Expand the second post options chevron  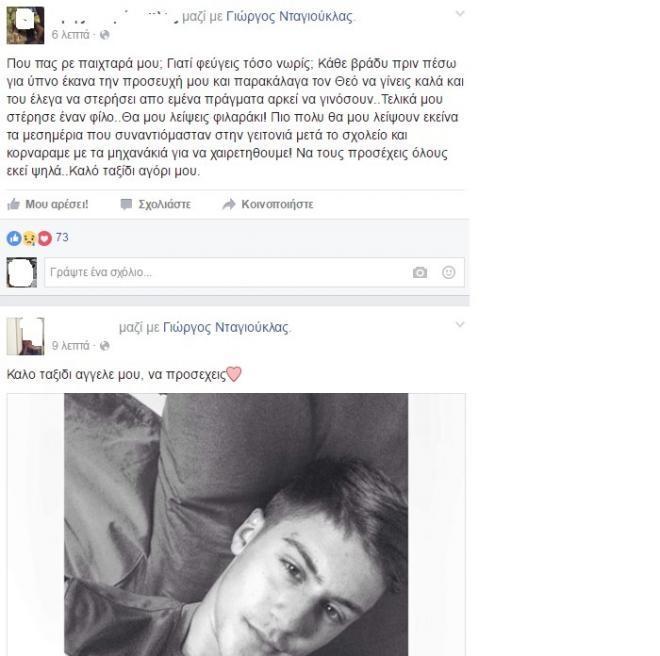coord(460,324)
